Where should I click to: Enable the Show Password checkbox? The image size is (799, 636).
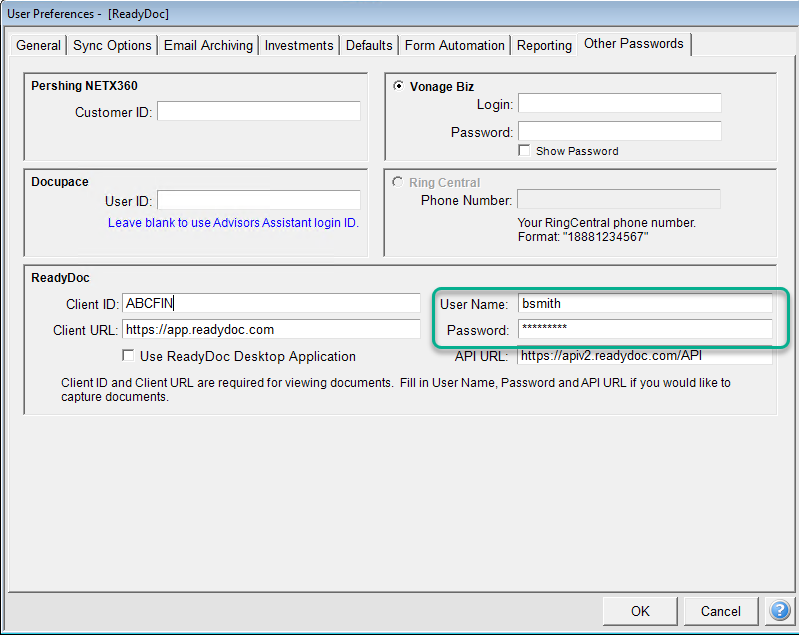point(524,150)
